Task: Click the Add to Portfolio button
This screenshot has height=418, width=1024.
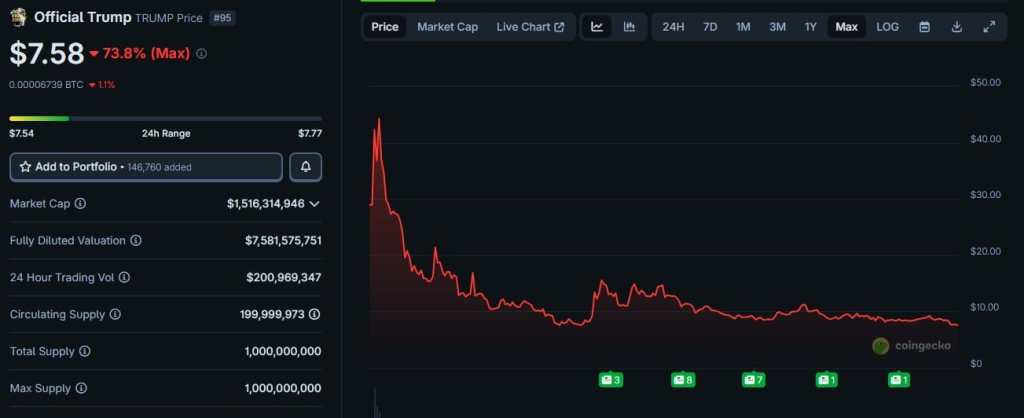Action: point(146,167)
